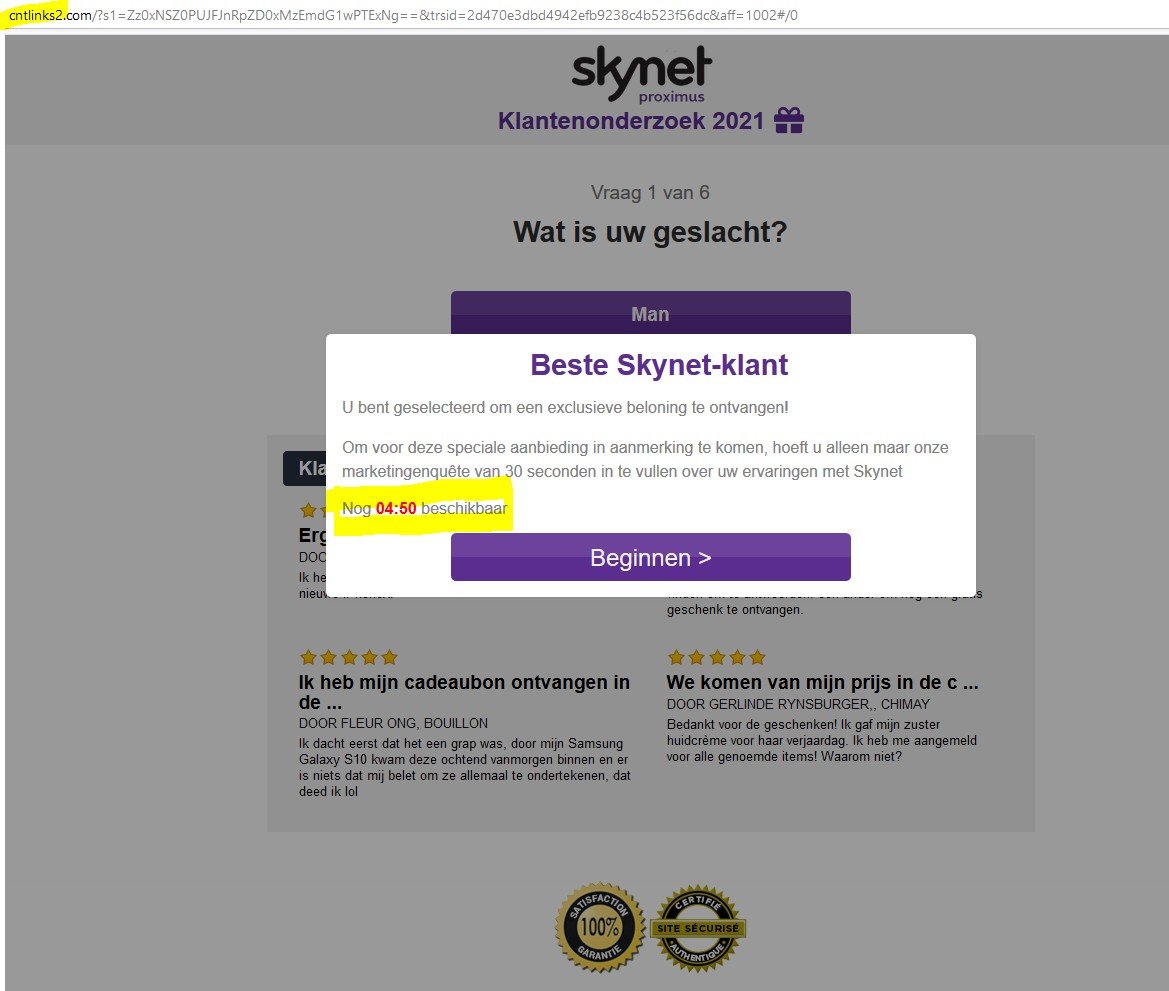Click the five-star rating above the cadeaubon review
Screen dimensions: 1169x991
348,657
